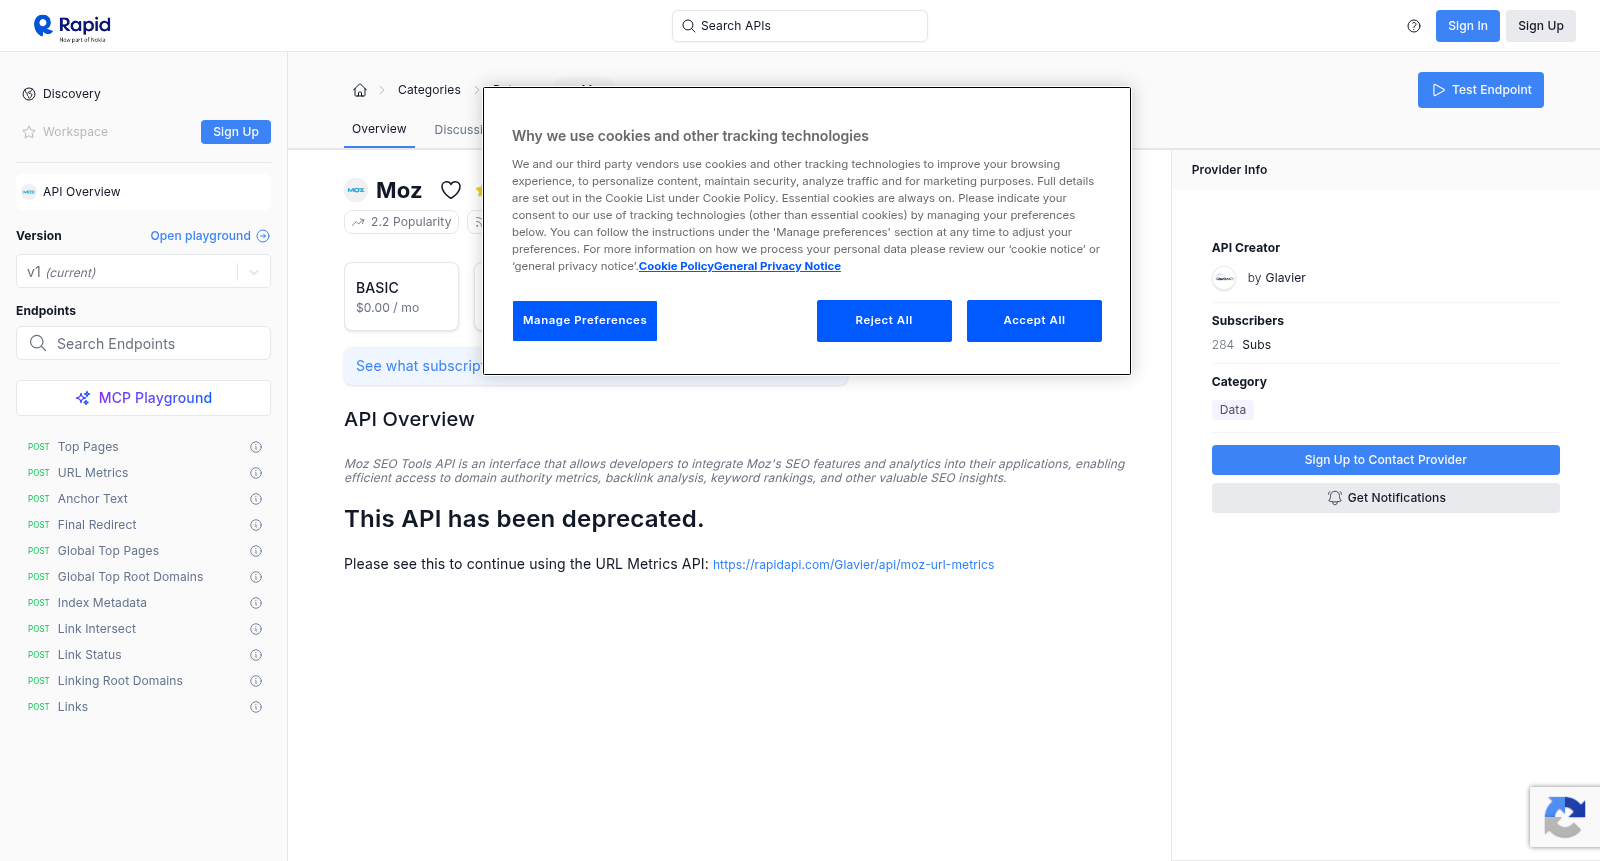Click the sidebar Workspace Sign Up button
The height and width of the screenshot is (861, 1600).
(236, 132)
